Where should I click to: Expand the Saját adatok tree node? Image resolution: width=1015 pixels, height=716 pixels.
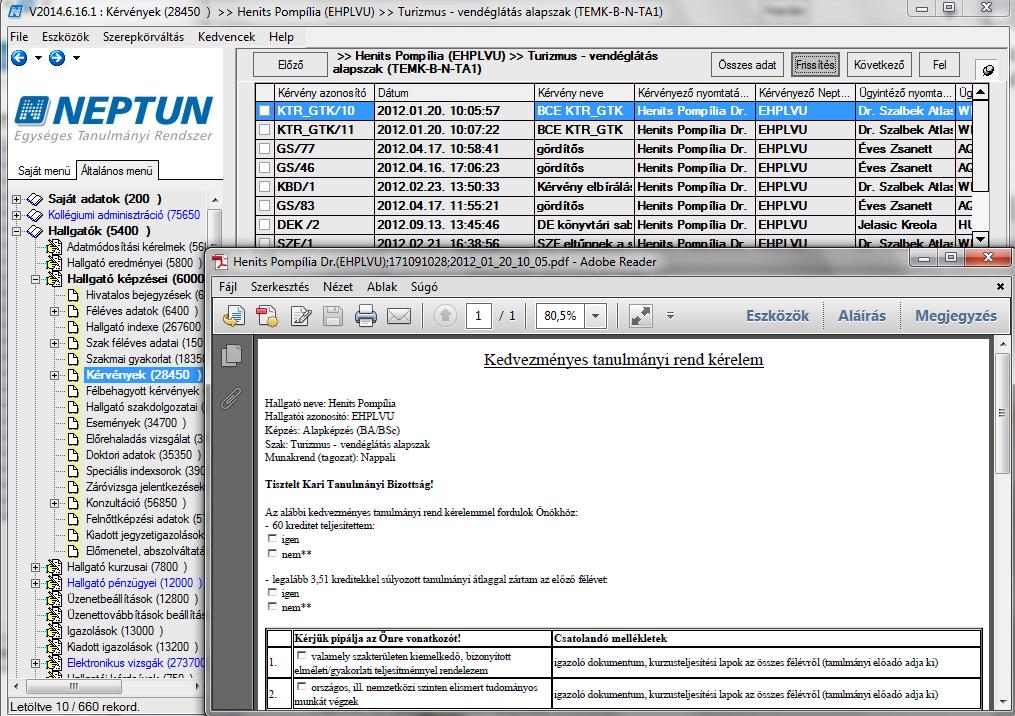[x=17, y=199]
